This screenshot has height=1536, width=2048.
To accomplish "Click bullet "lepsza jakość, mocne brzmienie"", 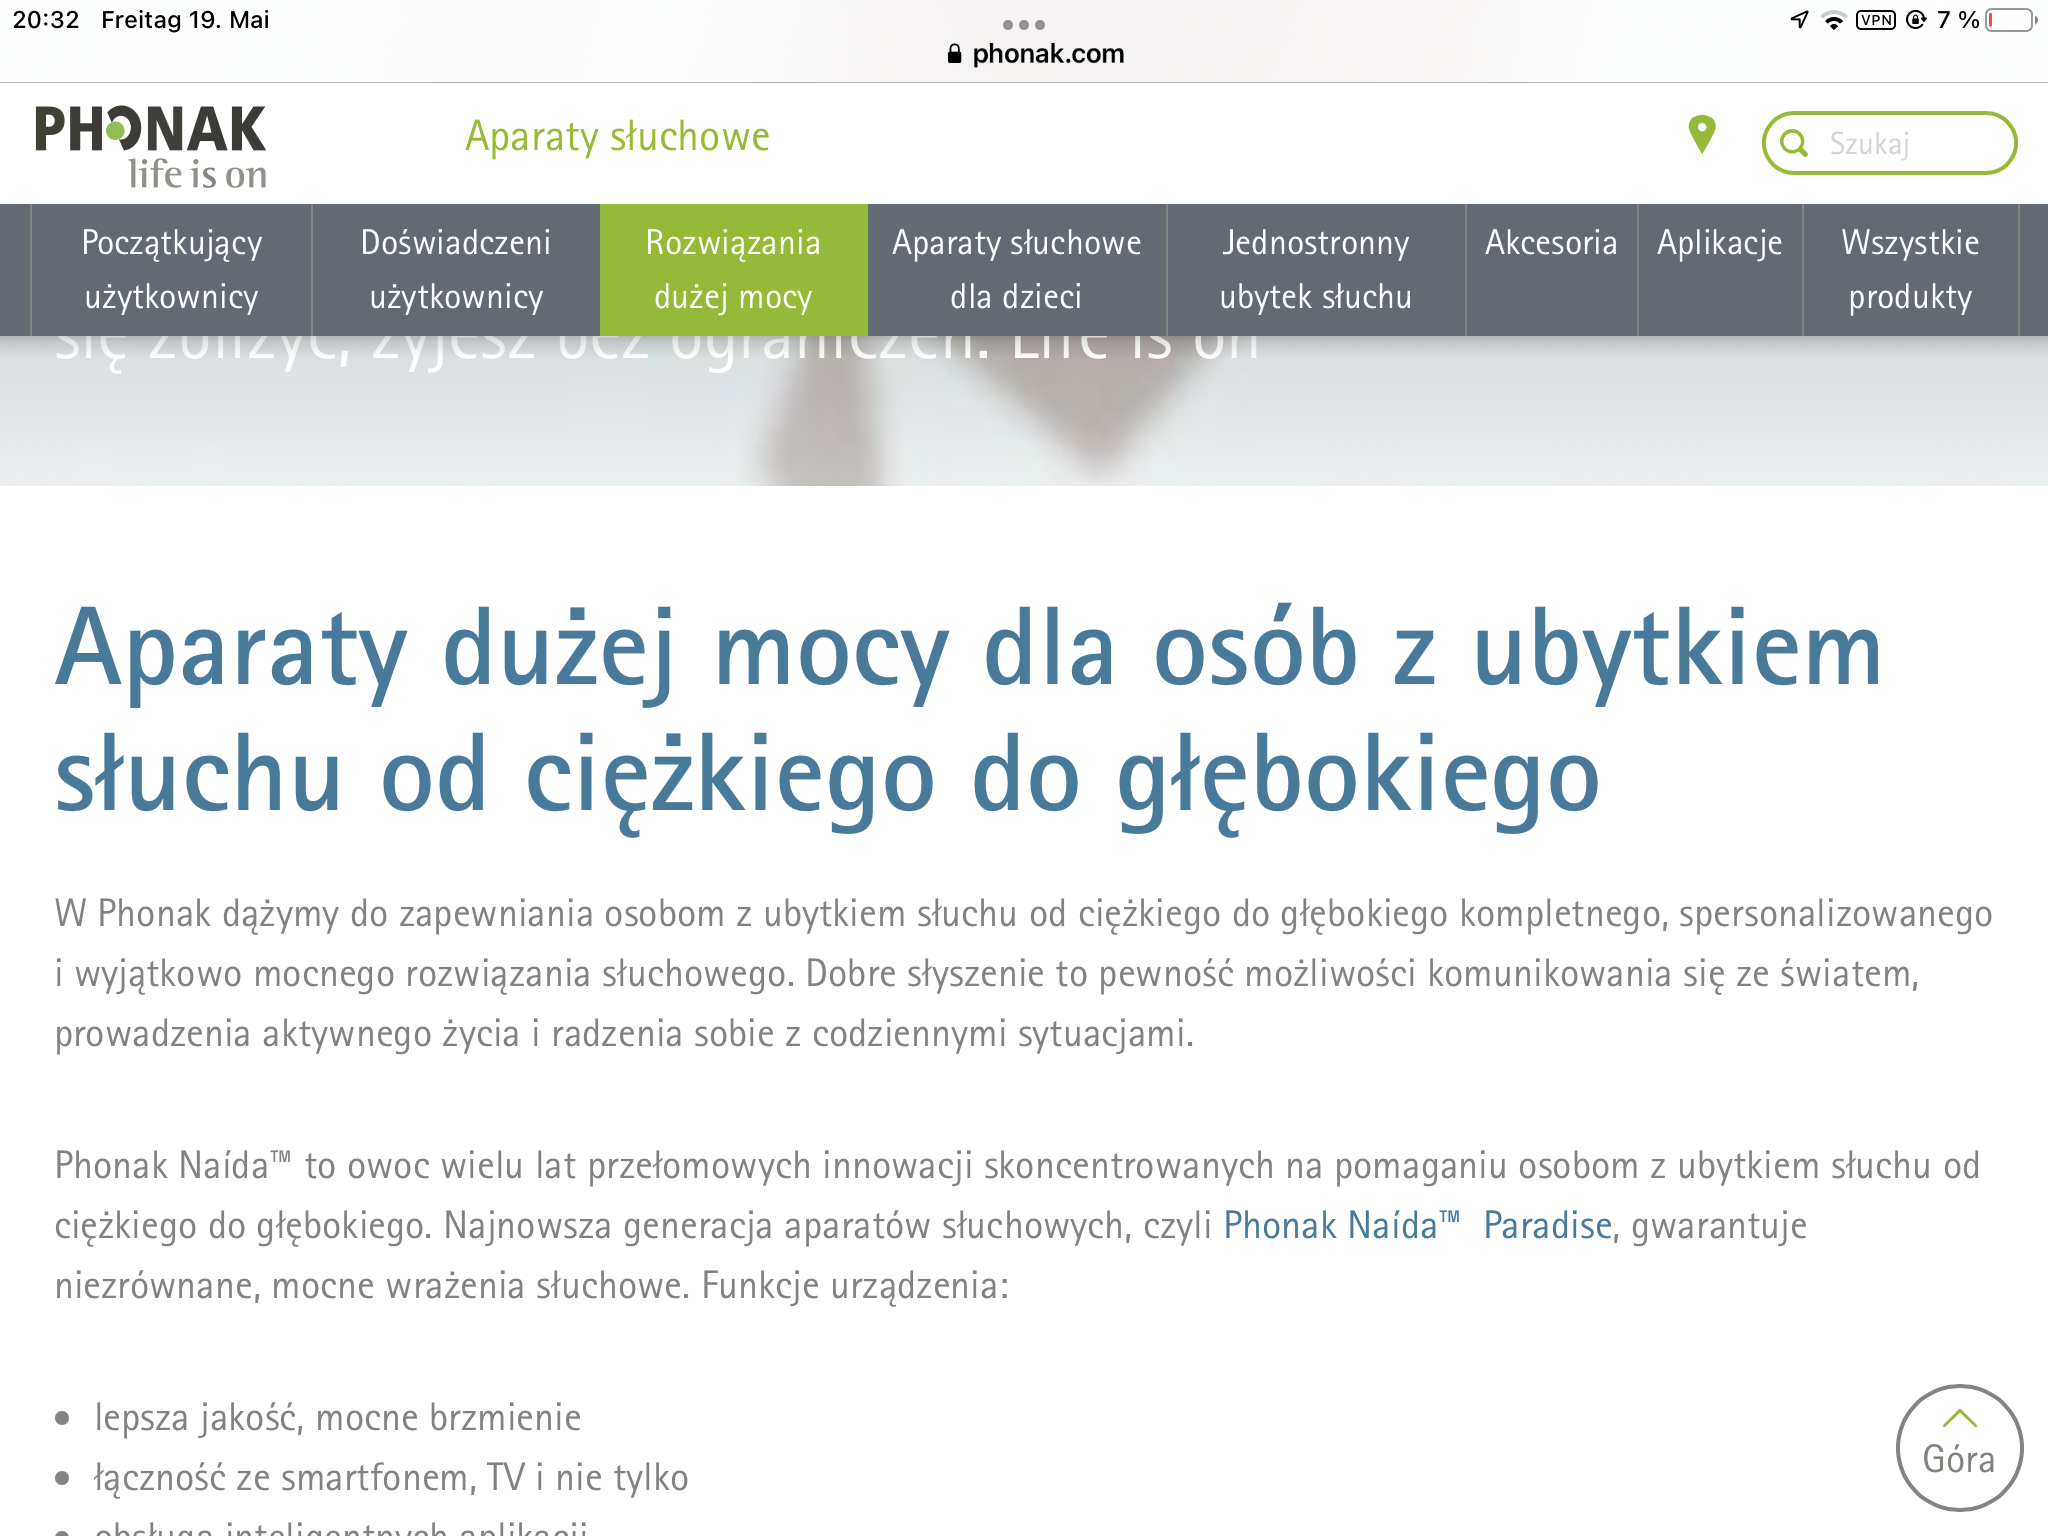I will point(338,1417).
